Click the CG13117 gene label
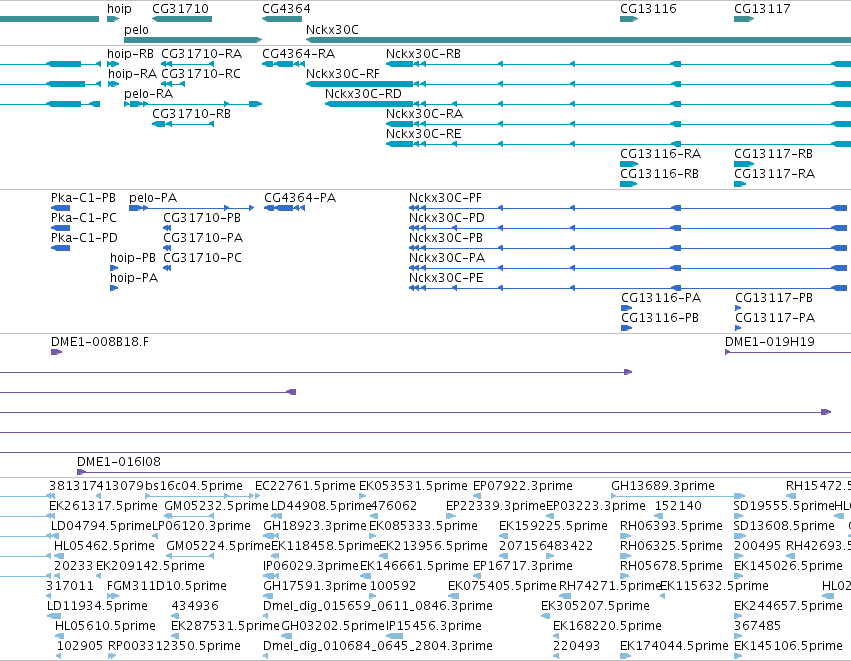This screenshot has width=851, height=661. 762,9
